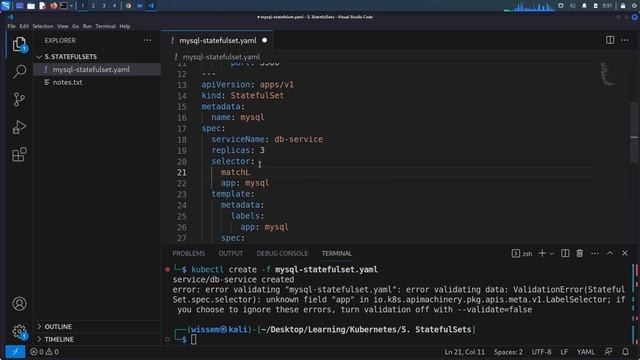
Task: Open the File menu
Action: (x=11, y=26)
